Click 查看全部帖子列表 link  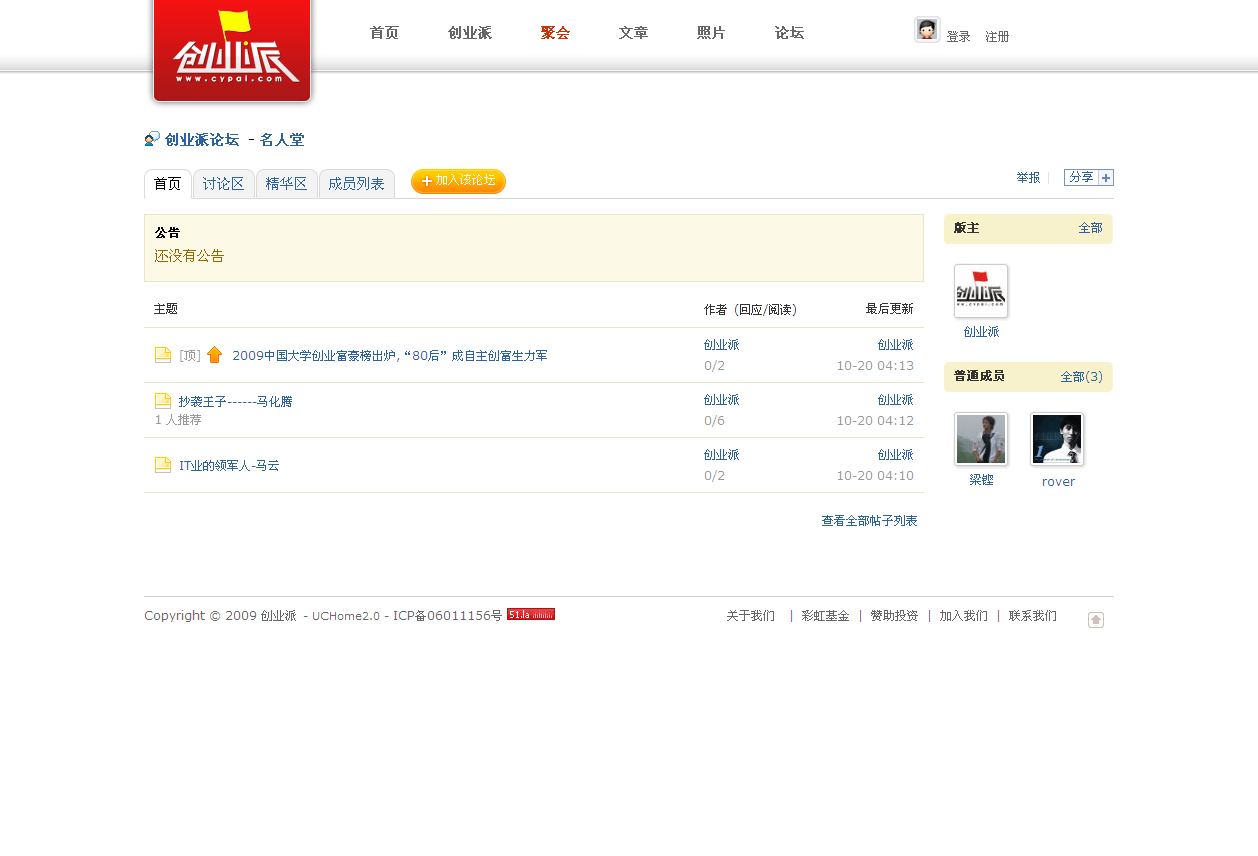869,521
